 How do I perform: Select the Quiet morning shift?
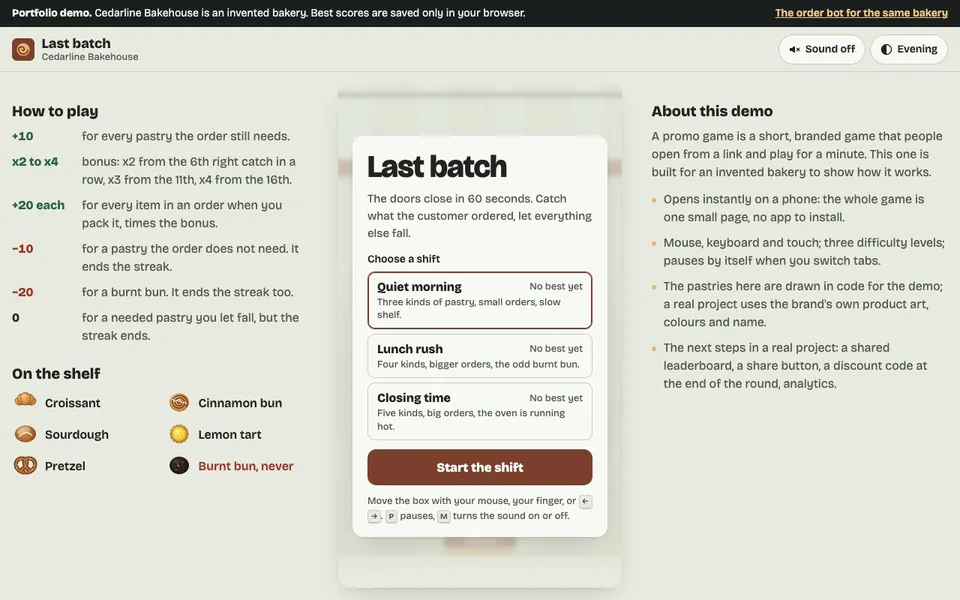479,300
